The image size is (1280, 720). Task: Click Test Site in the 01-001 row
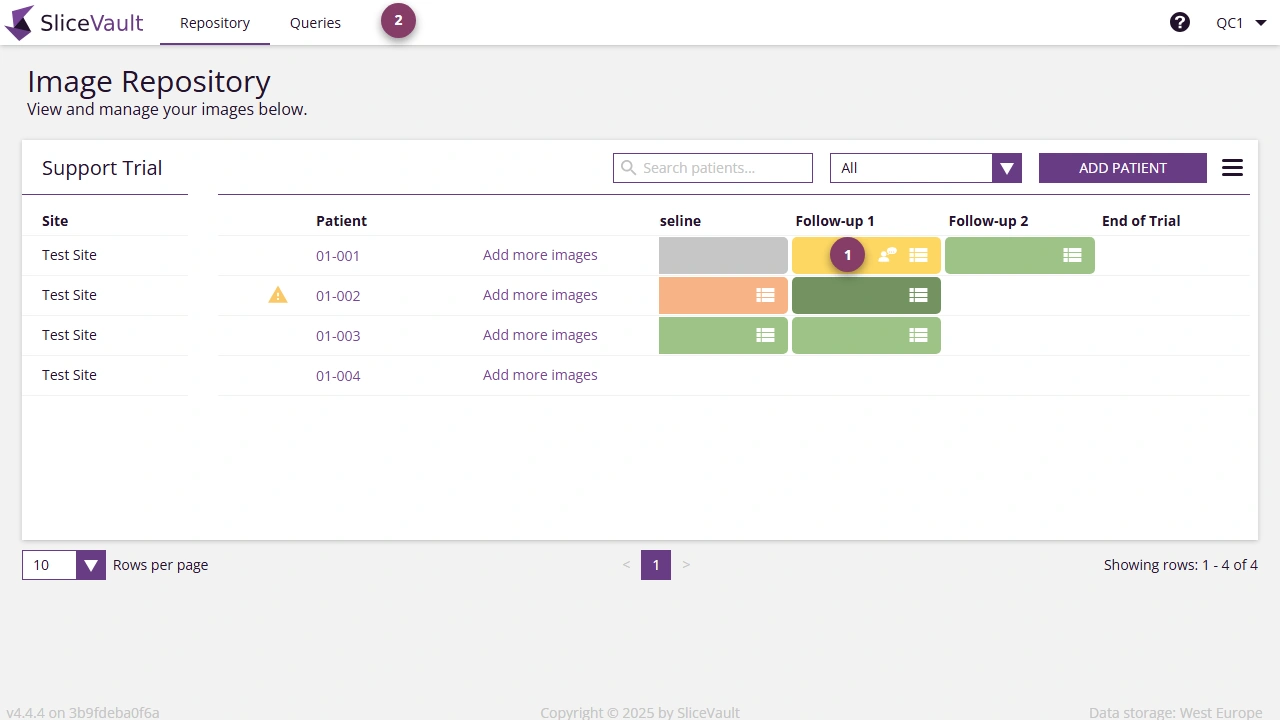point(69,255)
